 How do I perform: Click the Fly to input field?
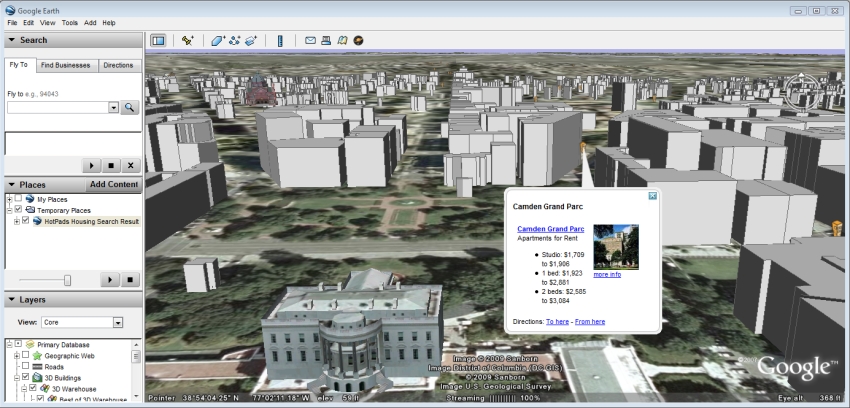coord(58,107)
